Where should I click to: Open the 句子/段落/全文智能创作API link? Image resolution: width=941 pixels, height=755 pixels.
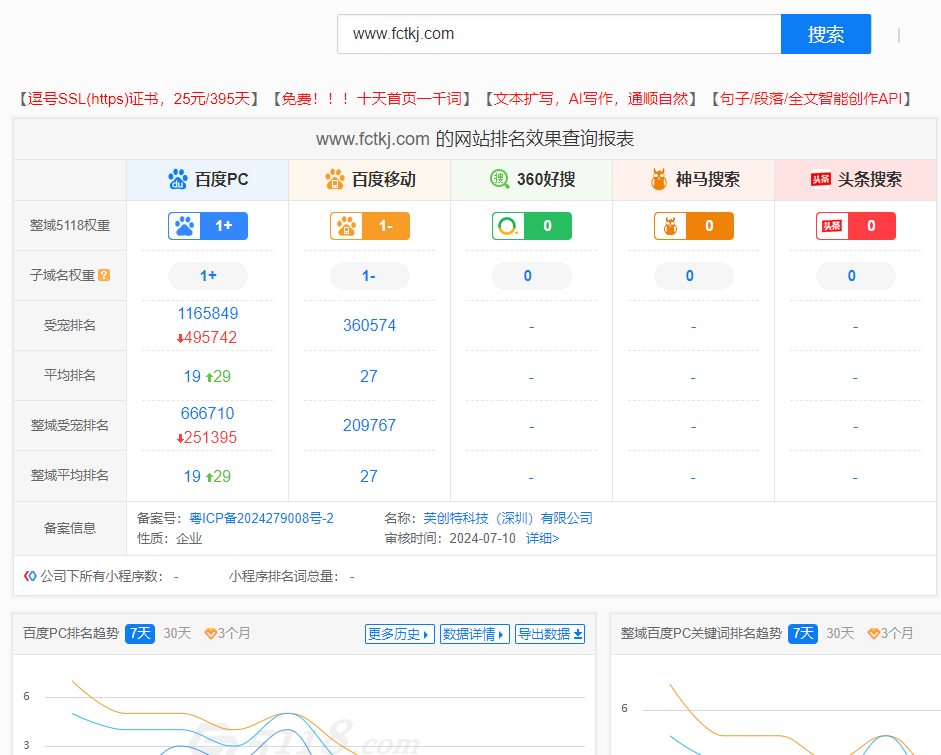tap(811, 98)
